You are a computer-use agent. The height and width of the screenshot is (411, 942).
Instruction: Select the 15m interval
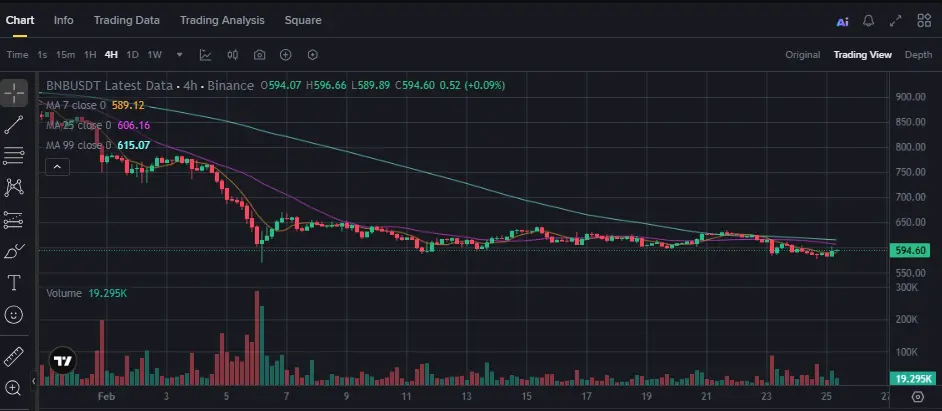(x=65, y=55)
